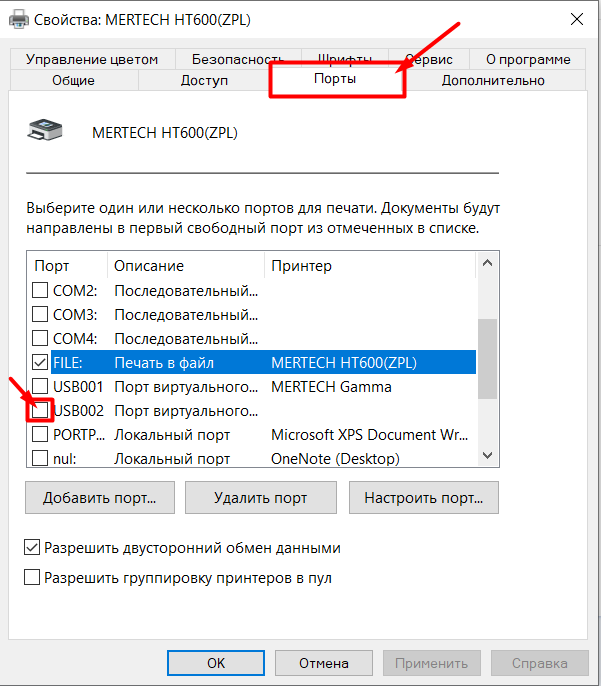
Task: Click MERTECH HT600(ZPL) in FILE: row
Action: pyautogui.click(x=344, y=363)
